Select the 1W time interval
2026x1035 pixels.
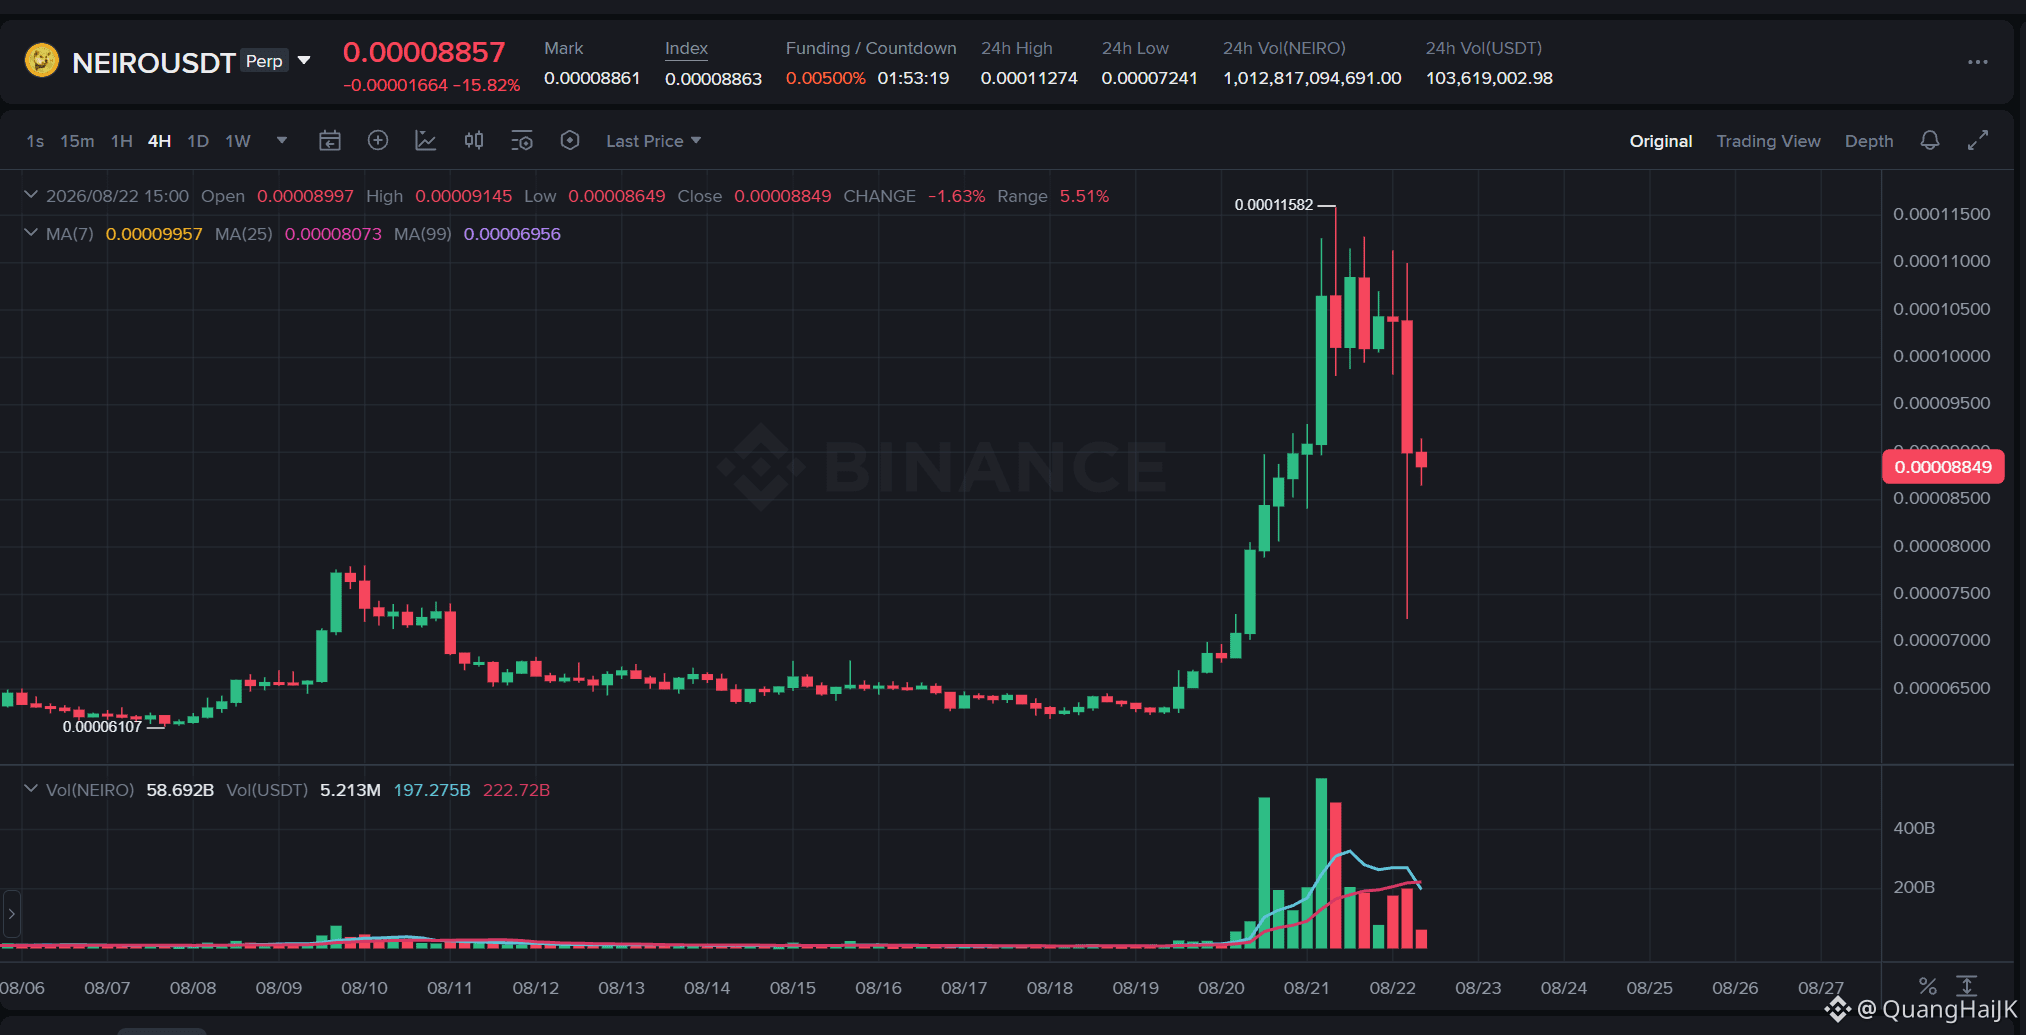point(238,141)
